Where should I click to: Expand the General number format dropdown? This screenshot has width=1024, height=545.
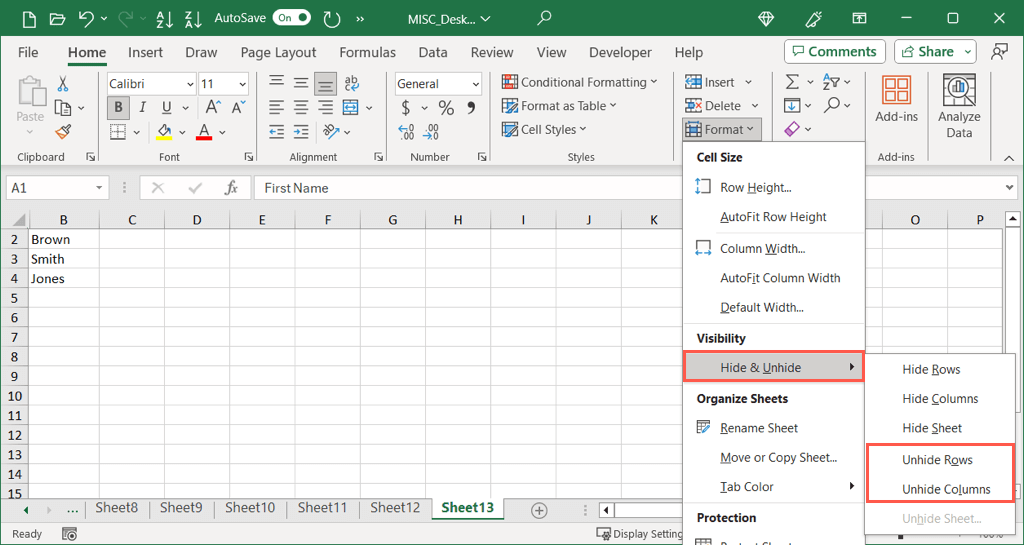click(438, 84)
